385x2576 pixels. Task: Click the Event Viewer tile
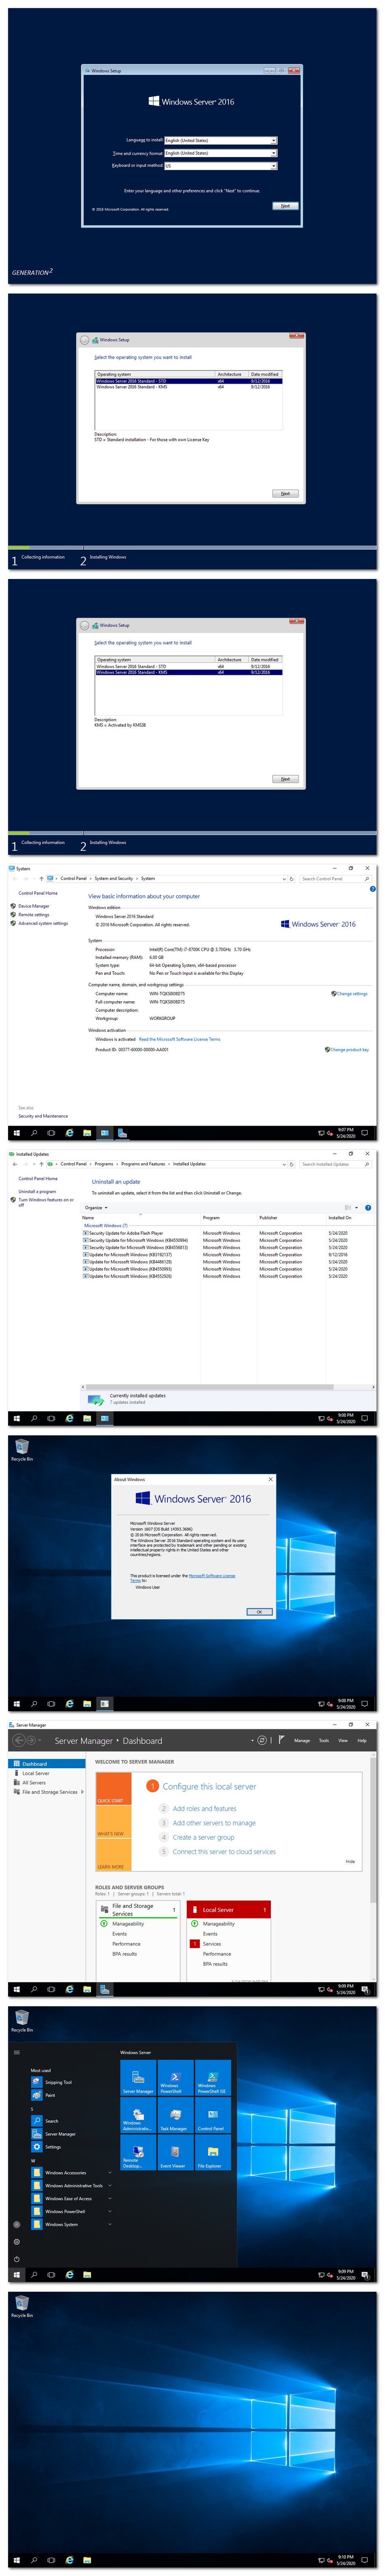pos(175,2152)
